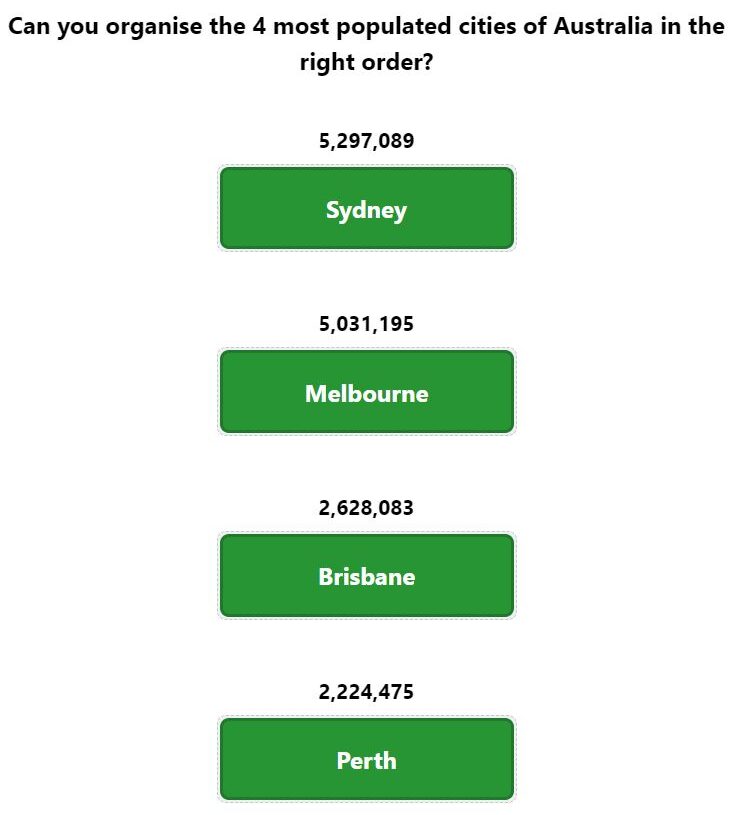Select the city card under 5,031,195

367,391
